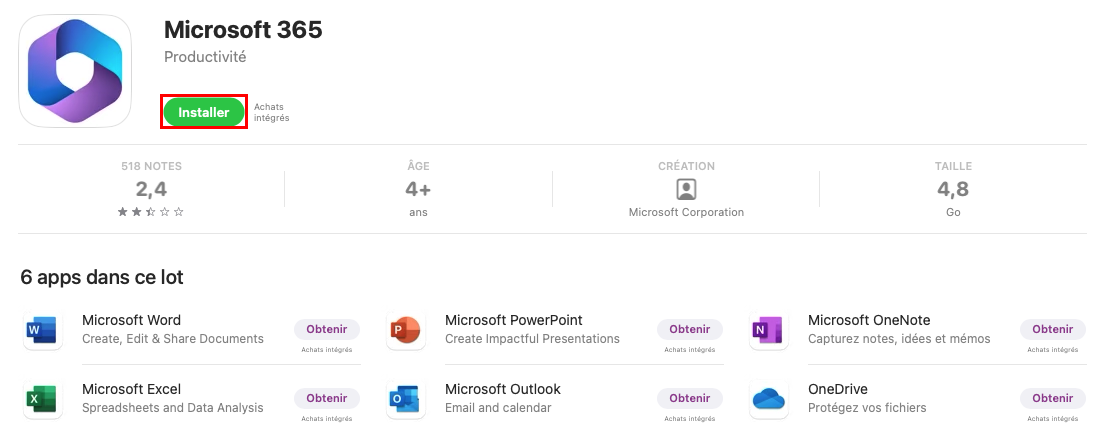Click 'Create Impactful Presentations' subtitle
Viewport: 1107px width, 434px height.
[x=532, y=339]
